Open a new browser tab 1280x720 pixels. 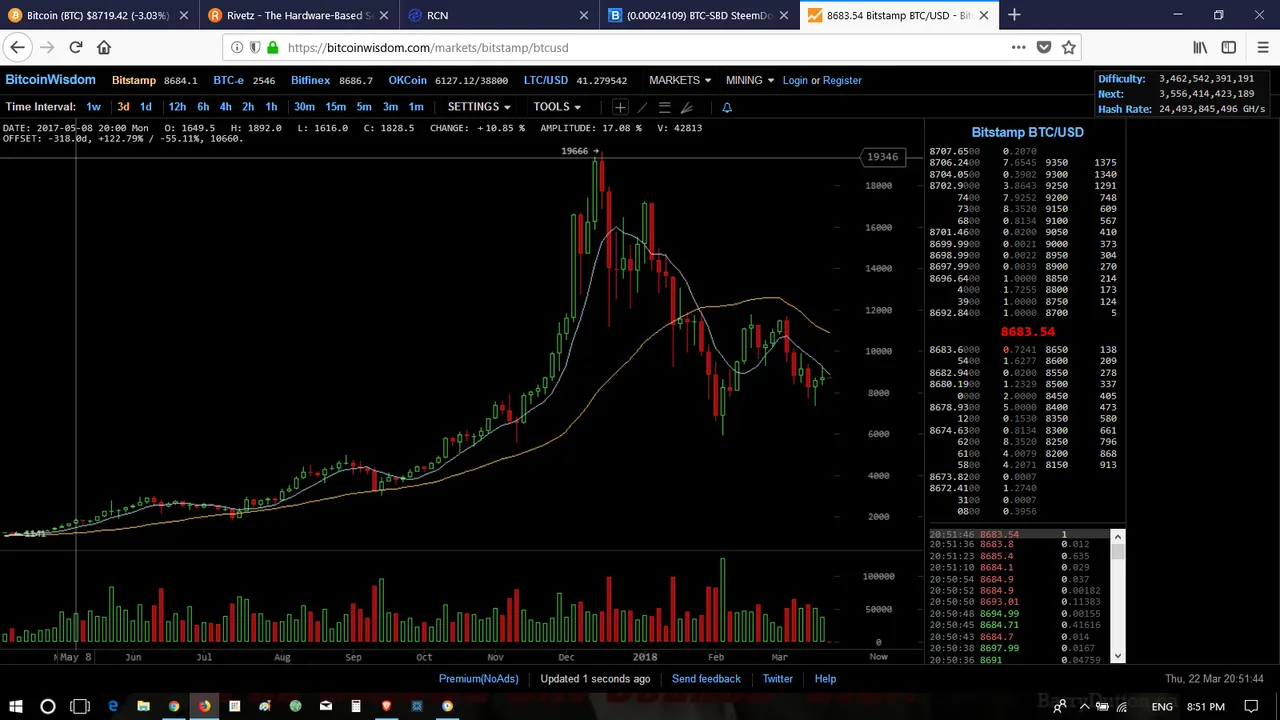[x=1014, y=15]
